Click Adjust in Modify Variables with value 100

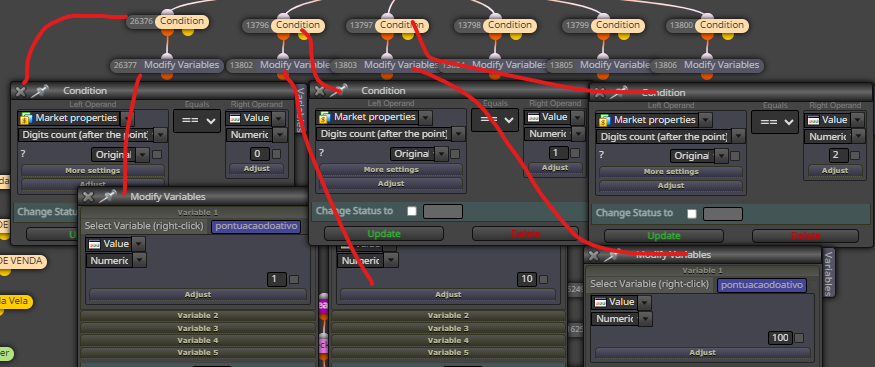(703, 352)
